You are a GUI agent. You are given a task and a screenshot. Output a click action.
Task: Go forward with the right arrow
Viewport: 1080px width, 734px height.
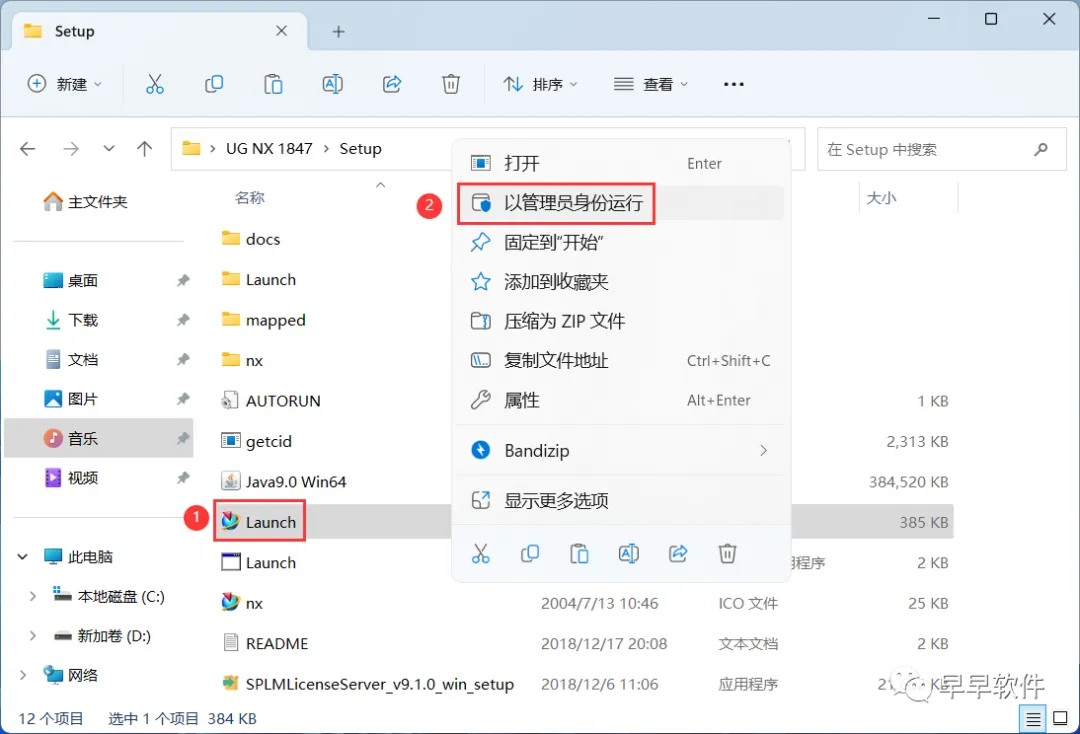tap(71, 149)
